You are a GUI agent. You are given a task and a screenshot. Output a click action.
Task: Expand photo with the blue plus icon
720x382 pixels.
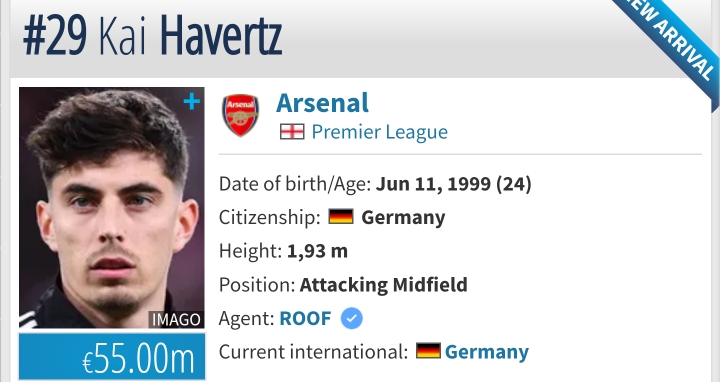tap(191, 102)
